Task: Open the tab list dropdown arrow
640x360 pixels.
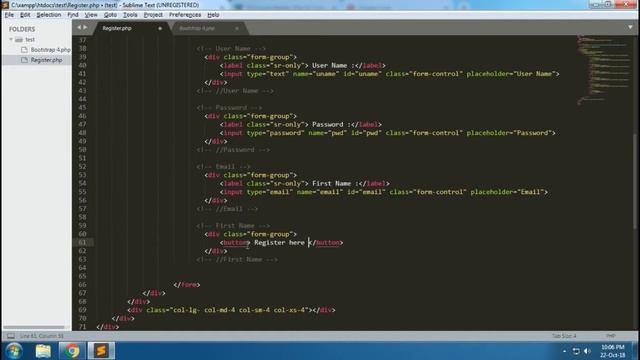Action: (x=630, y=27)
